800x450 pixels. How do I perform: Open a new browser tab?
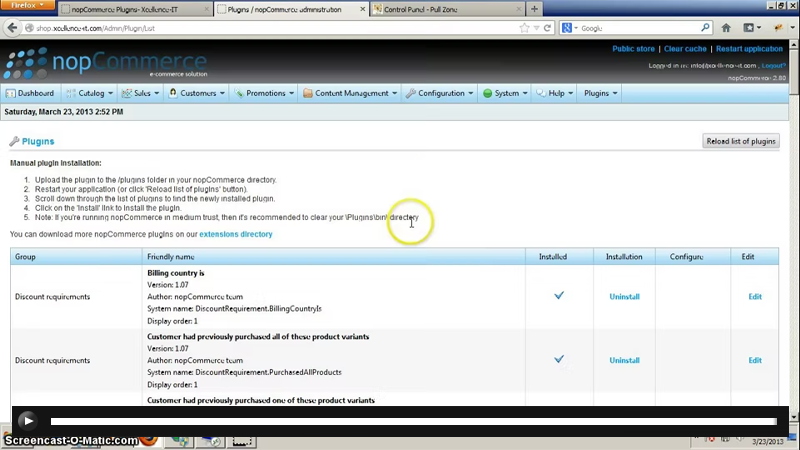[534, 9]
